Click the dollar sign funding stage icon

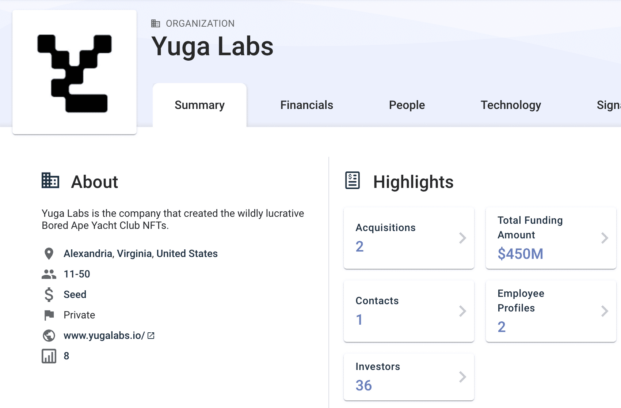(49, 295)
